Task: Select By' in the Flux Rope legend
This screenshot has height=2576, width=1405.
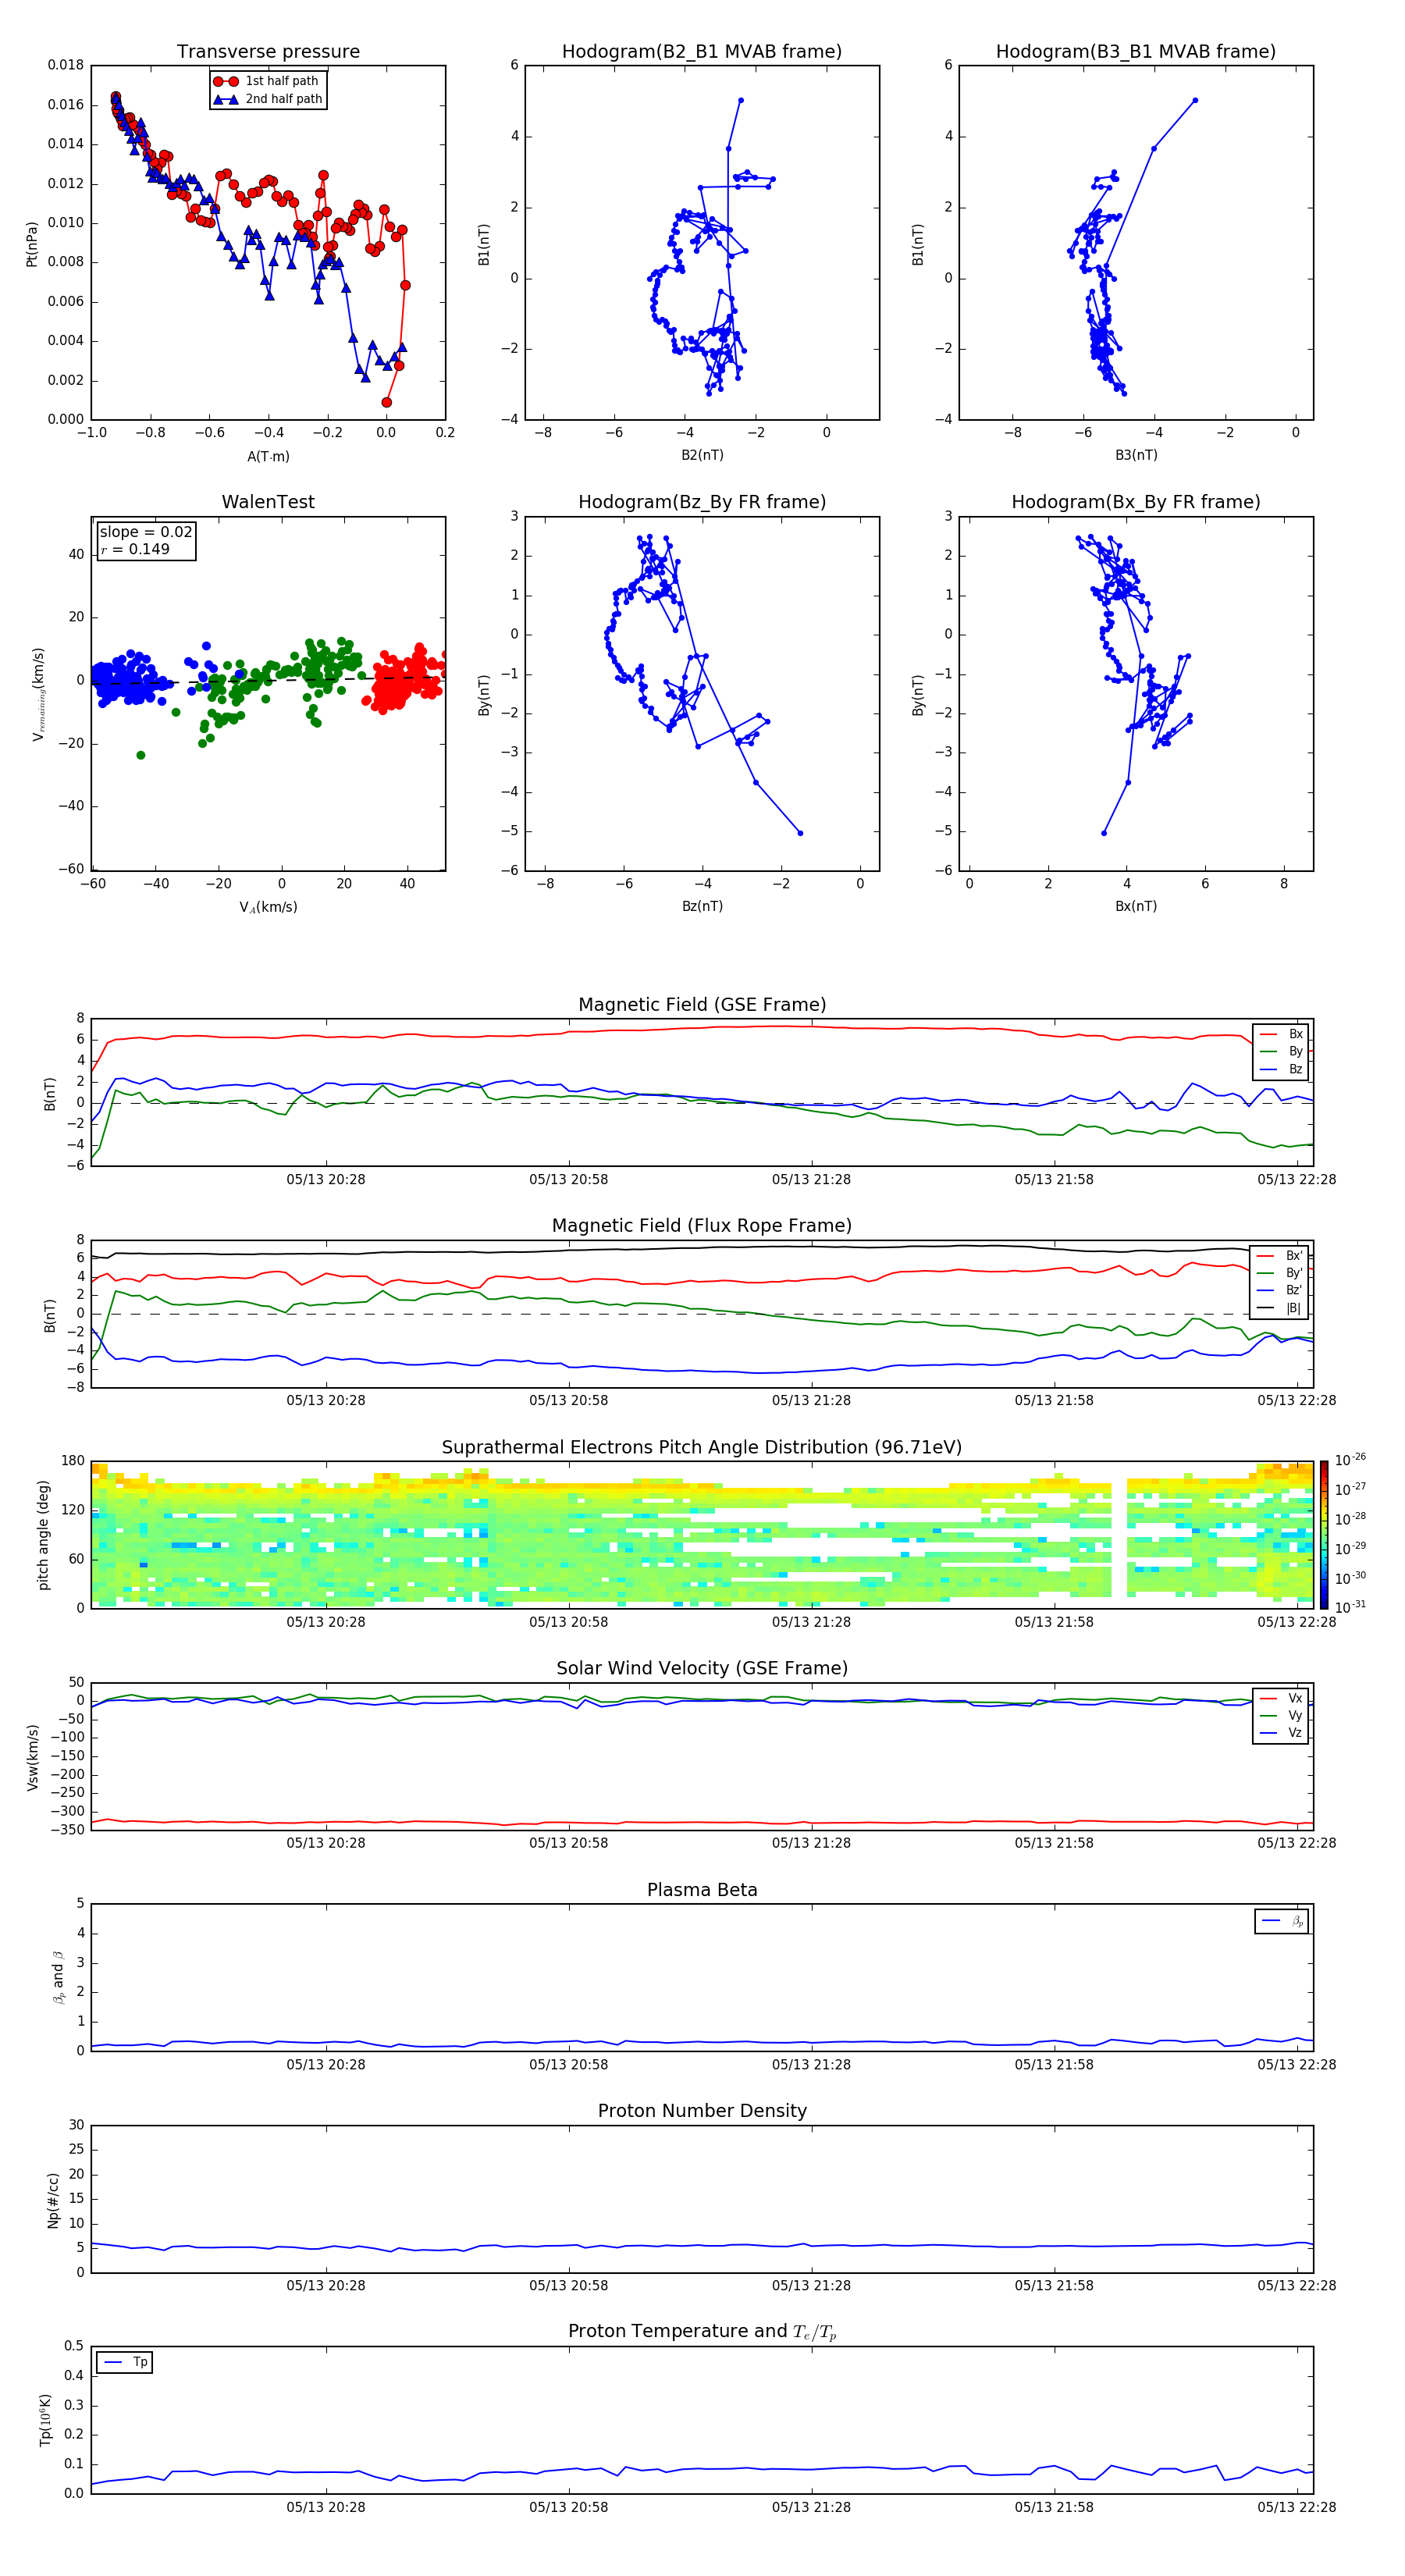Action: 1281,1273
